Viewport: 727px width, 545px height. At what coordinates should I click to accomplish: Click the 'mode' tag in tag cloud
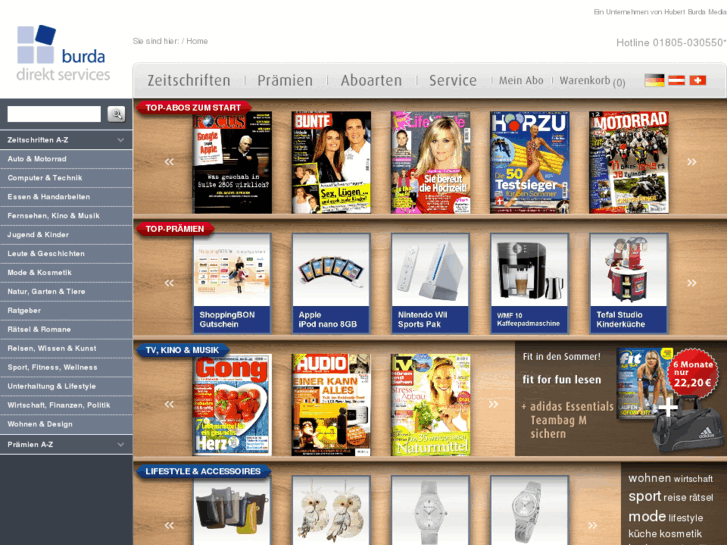[x=647, y=516]
